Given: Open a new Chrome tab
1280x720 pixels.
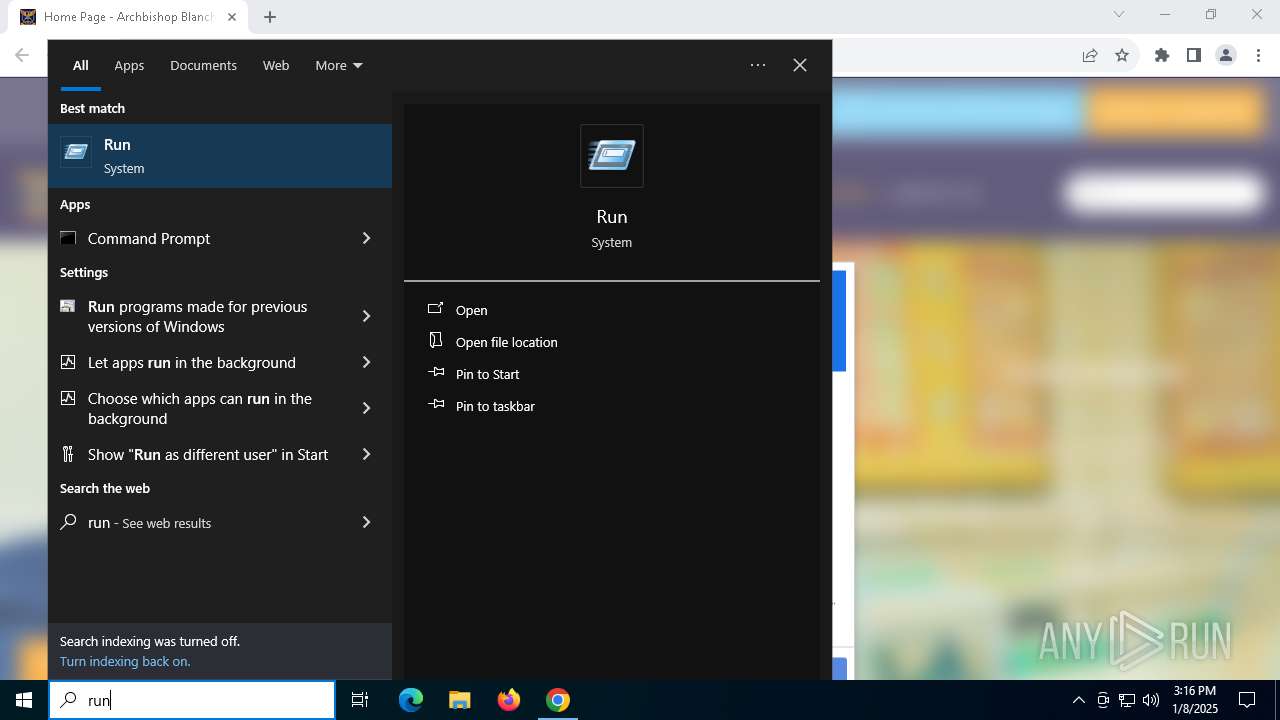Looking at the screenshot, I should 270,17.
